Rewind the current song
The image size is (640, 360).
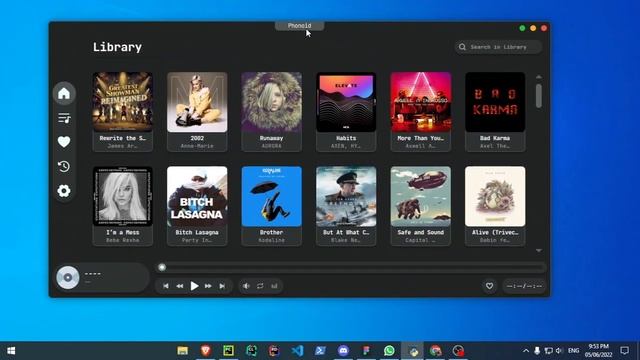pos(180,286)
